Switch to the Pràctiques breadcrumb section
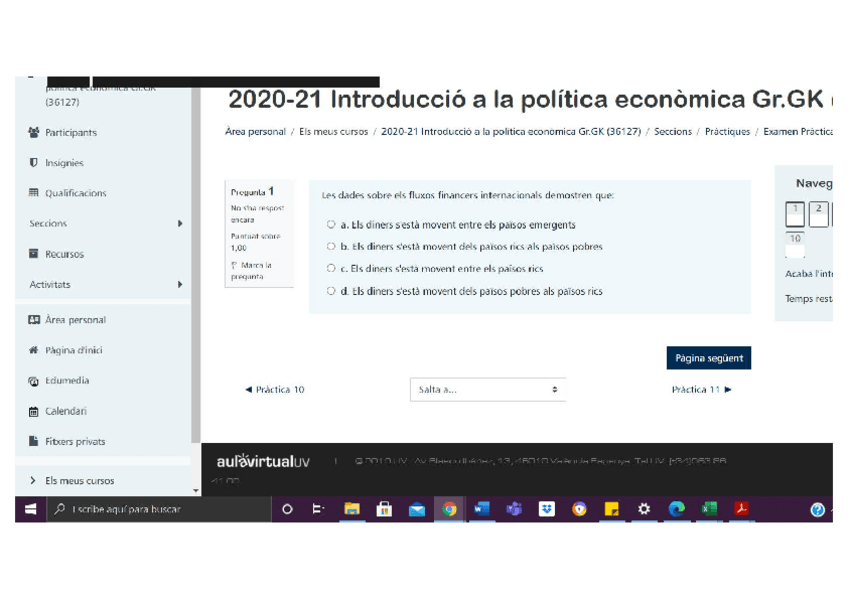Viewport: 848px width, 599px height. (x=727, y=130)
